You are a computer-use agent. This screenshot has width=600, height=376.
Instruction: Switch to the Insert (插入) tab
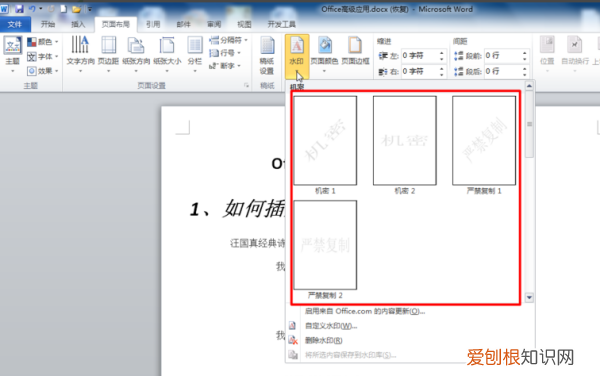(78, 24)
